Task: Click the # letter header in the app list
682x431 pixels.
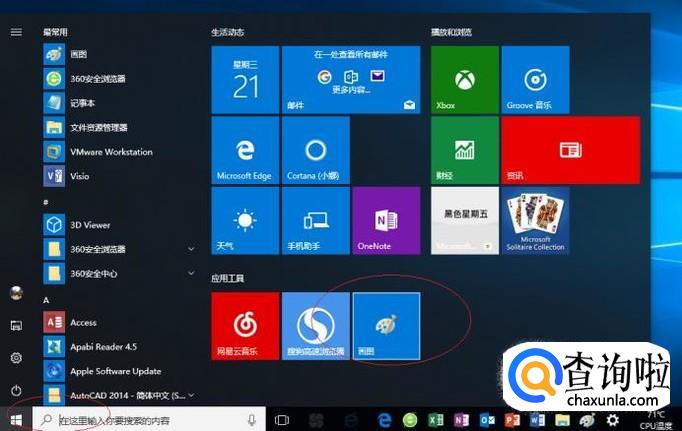Action: [46, 202]
